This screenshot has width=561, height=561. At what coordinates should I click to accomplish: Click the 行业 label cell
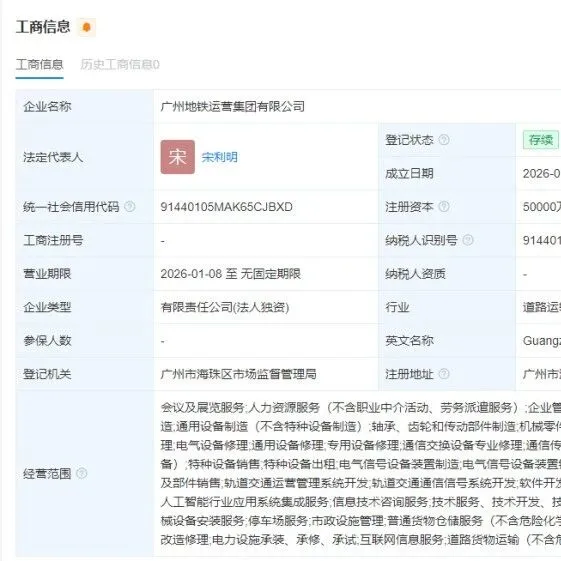click(x=447, y=307)
